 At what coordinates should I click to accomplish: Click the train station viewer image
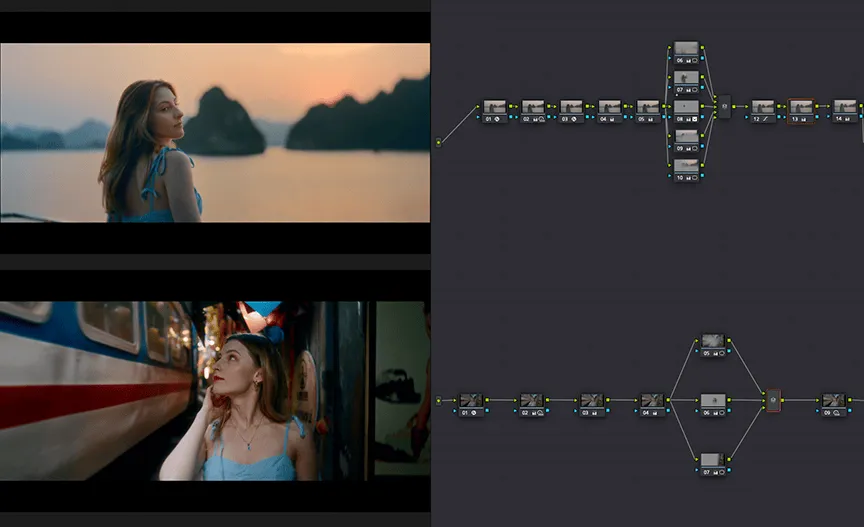coord(215,390)
